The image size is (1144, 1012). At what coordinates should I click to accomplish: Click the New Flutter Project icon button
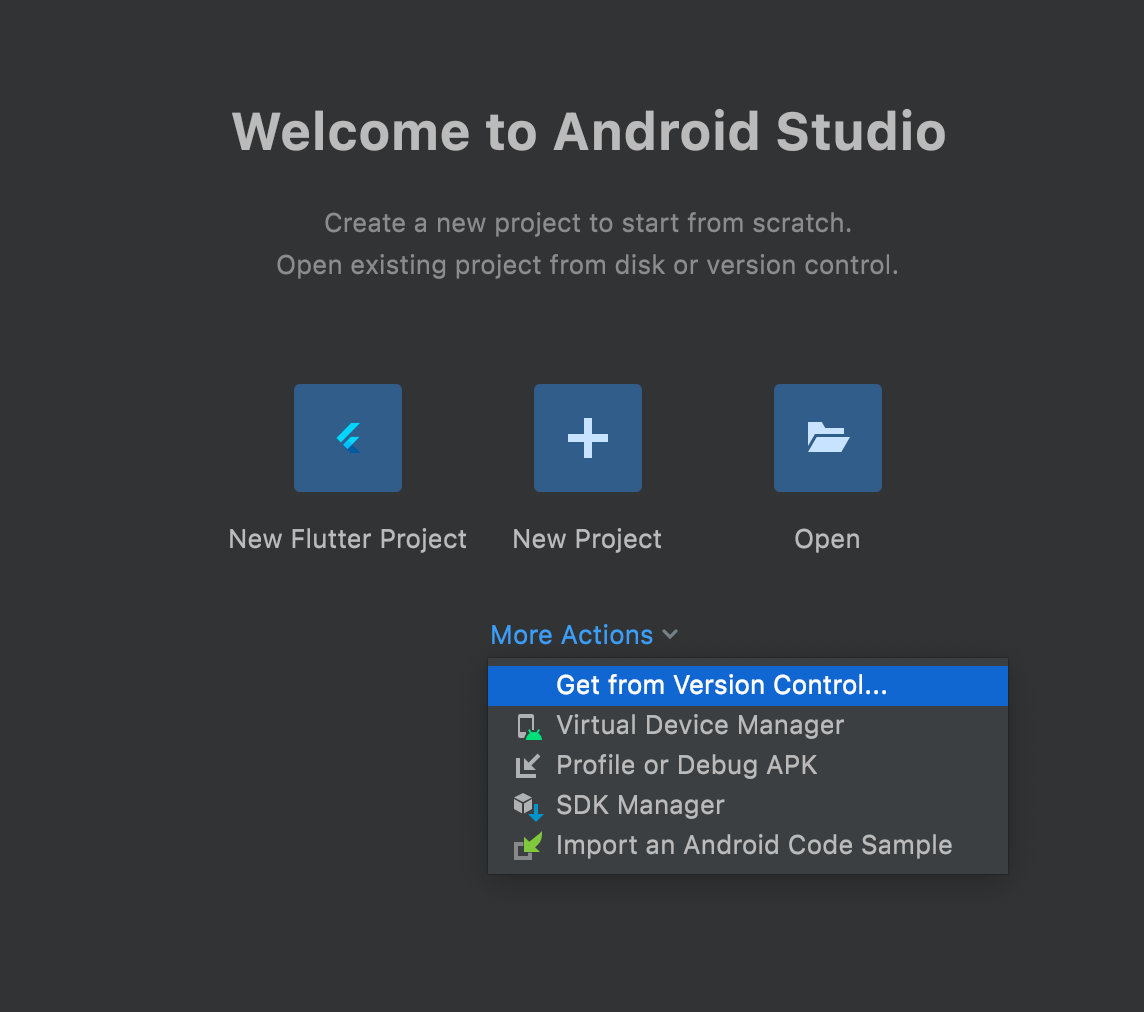coord(347,438)
